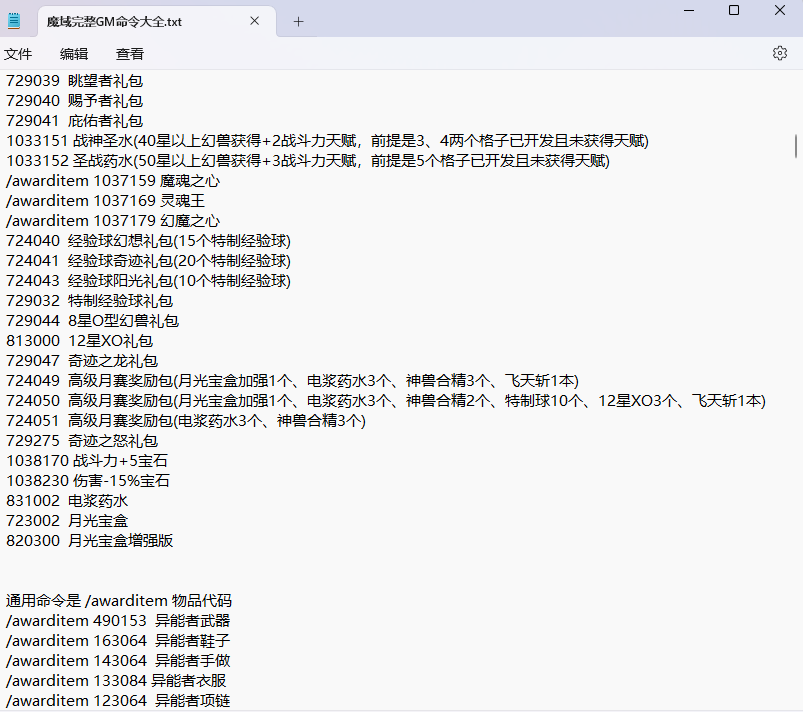This screenshot has height=712, width=803.
Task: Close the 魔域完整GM命令大全.txt tab
Action: coord(254,21)
